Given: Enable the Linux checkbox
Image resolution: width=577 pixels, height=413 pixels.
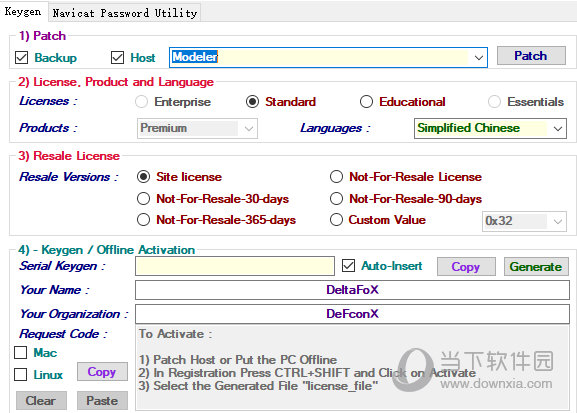Looking at the screenshot, I should click(x=21, y=375).
